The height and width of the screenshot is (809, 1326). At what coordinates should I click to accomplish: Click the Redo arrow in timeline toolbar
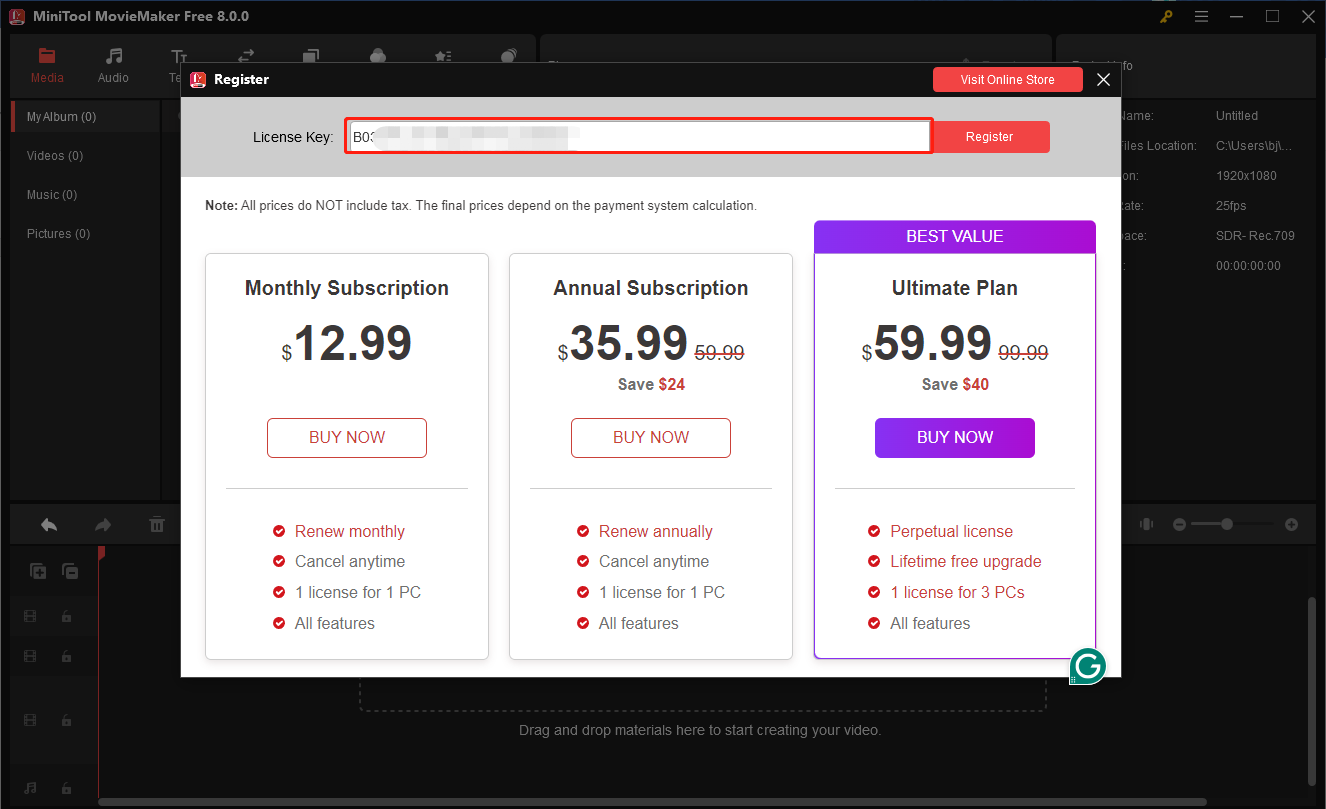coord(103,524)
